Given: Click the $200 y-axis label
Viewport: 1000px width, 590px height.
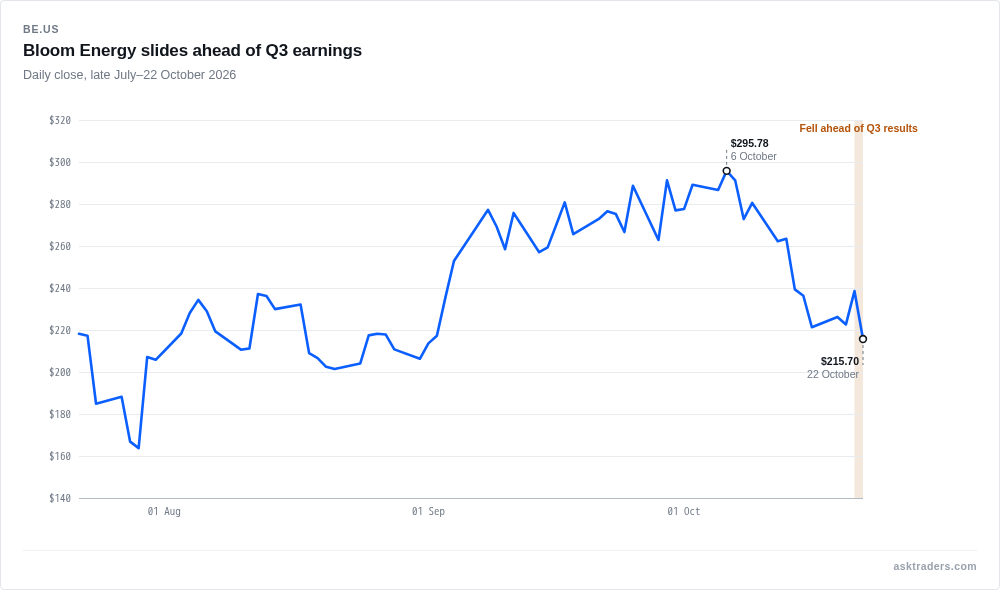Looking at the screenshot, I should [x=60, y=372].
